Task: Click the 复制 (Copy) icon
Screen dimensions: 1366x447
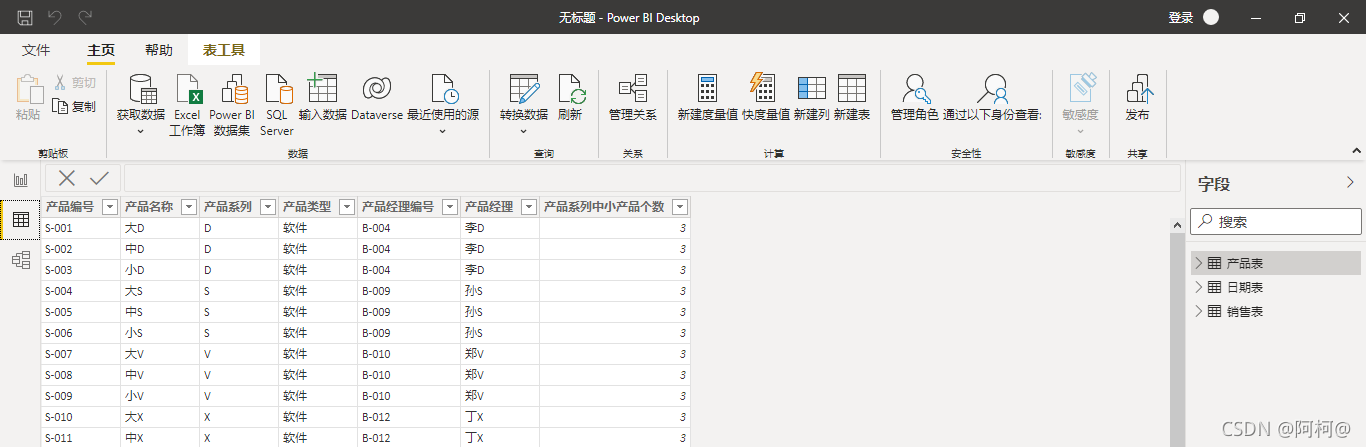Action: [60, 106]
